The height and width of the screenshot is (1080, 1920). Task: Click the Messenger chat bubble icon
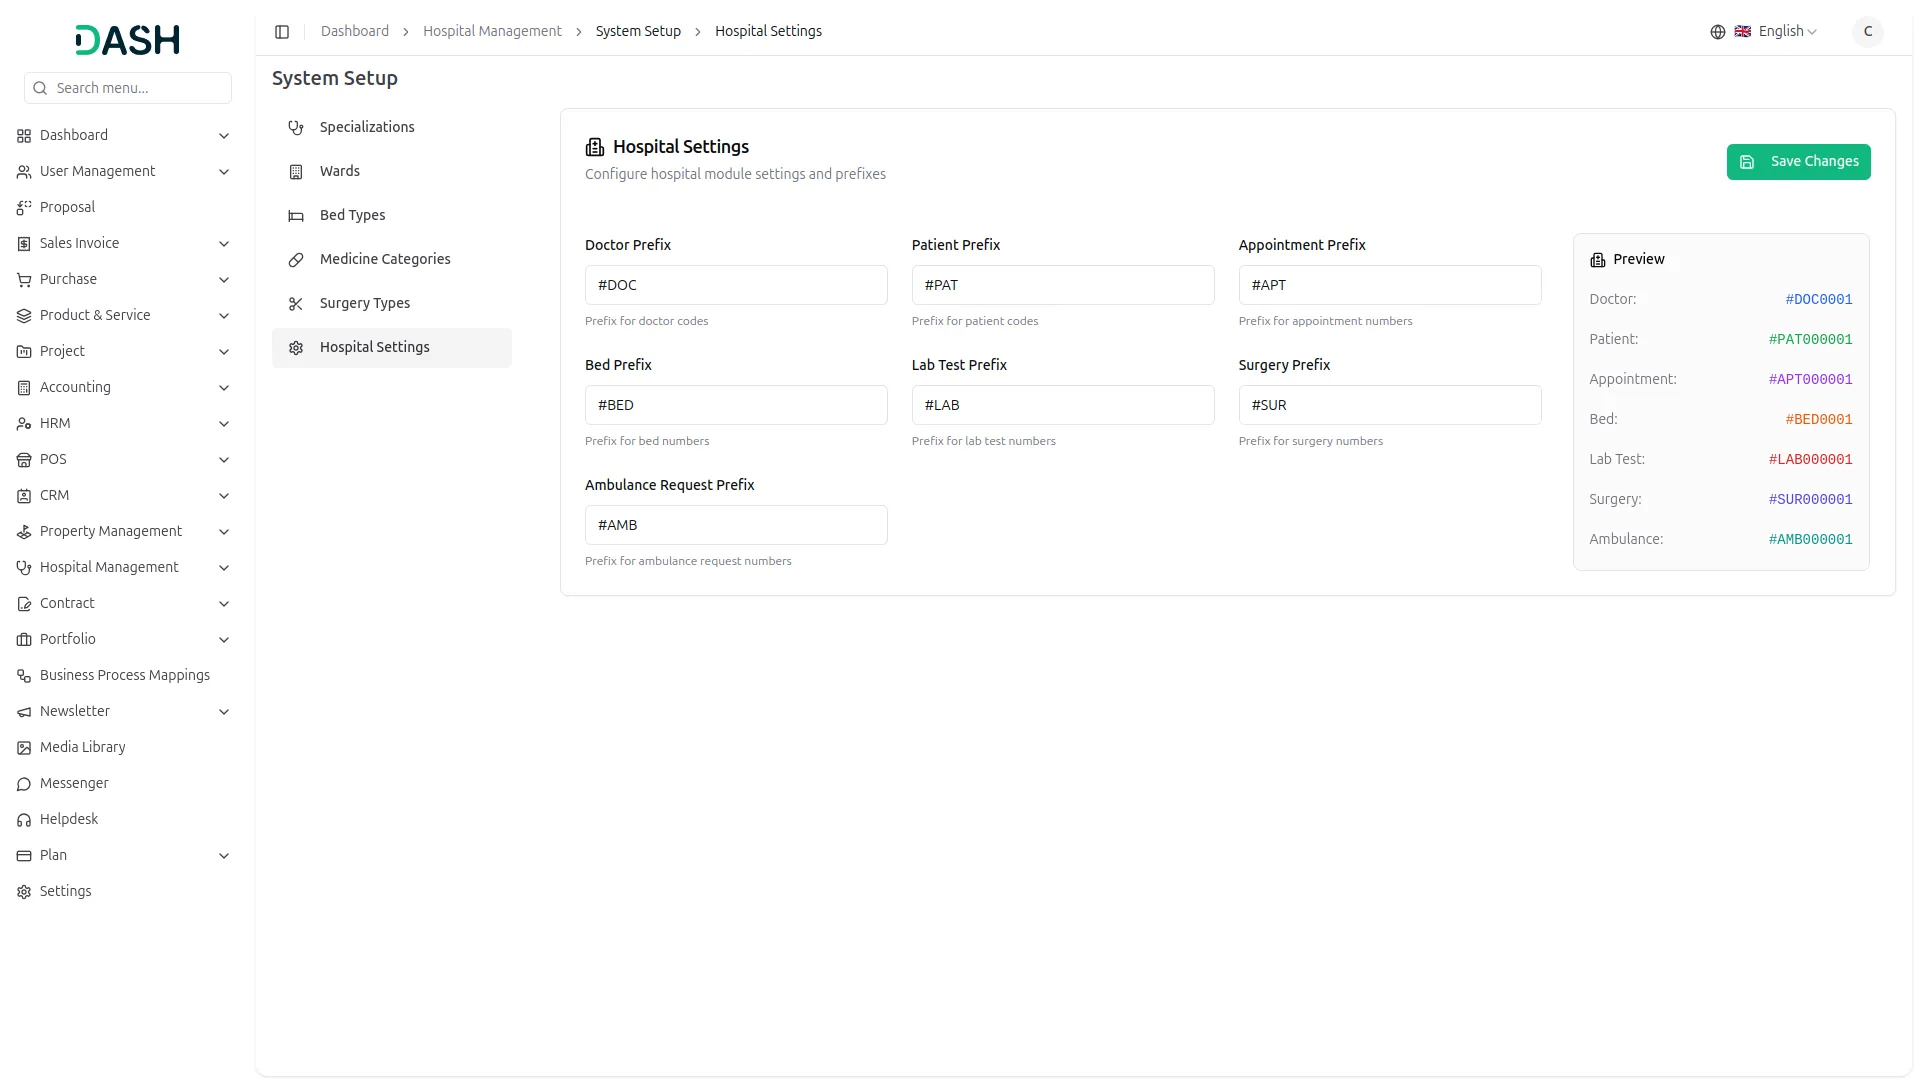tap(24, 784)
